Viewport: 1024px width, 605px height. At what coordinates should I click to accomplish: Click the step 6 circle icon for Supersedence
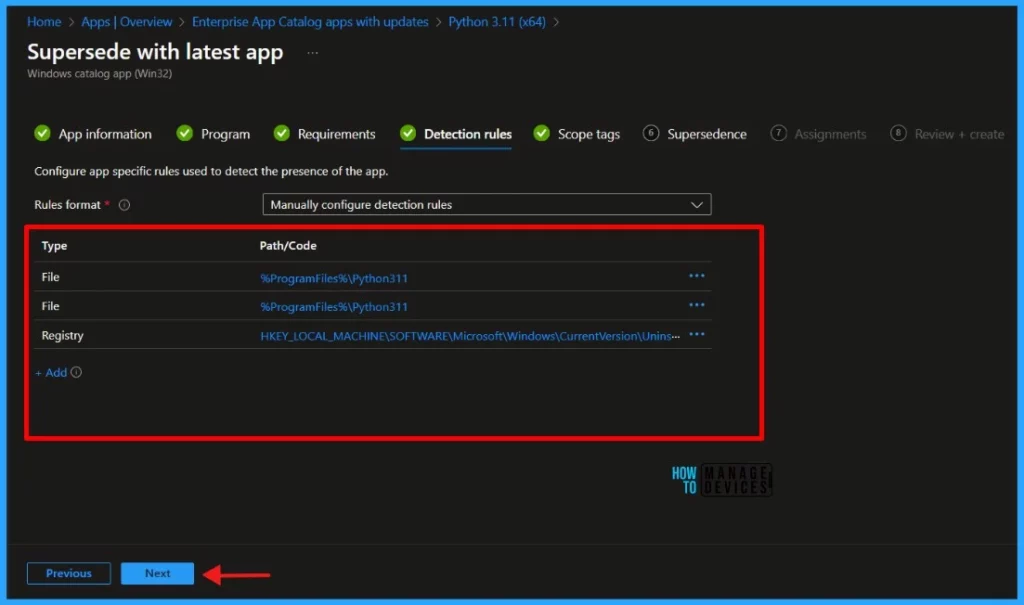click(650, 133)
